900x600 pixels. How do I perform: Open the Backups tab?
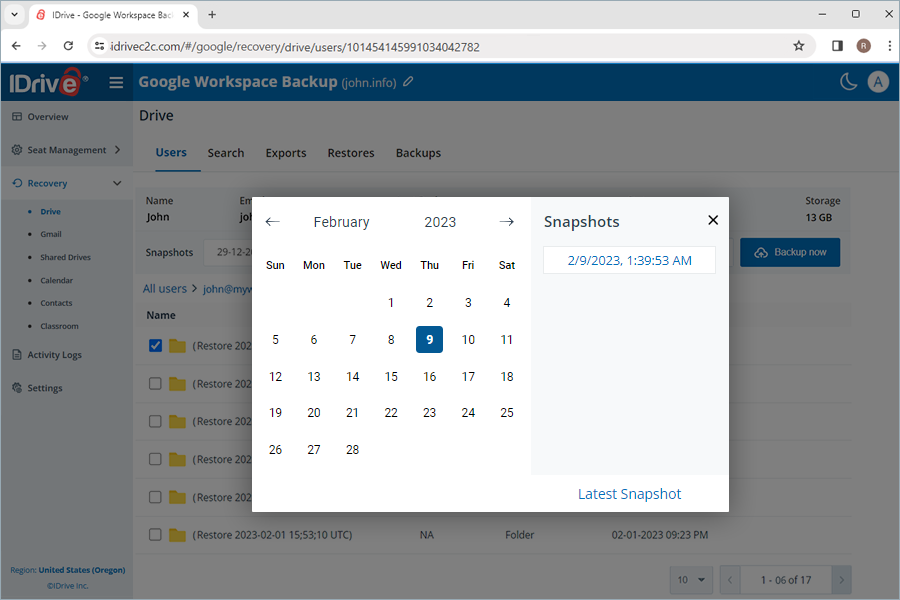pos(418,153)
